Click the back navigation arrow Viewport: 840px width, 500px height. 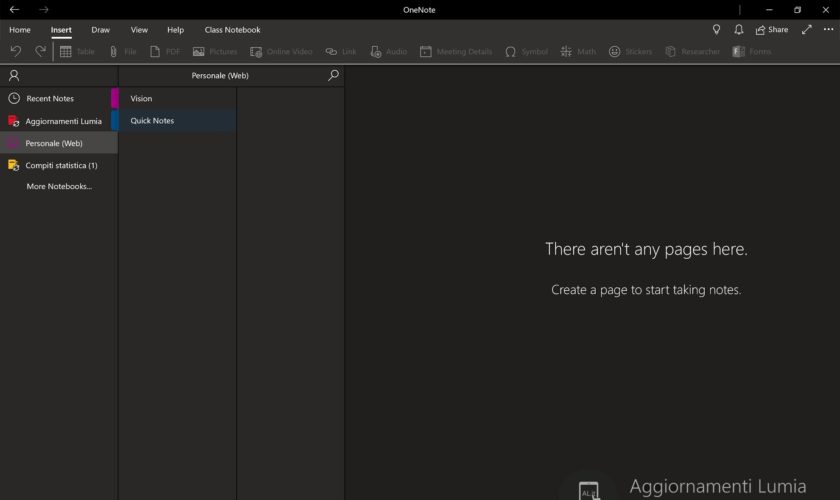[14, 9]
